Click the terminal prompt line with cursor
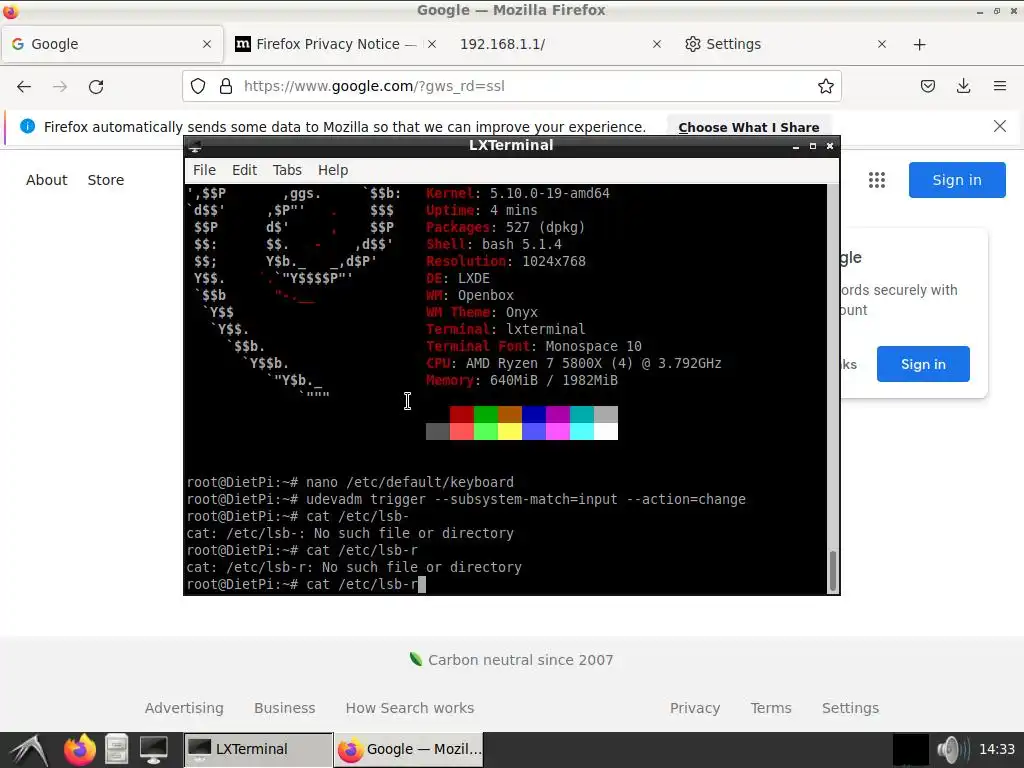The image size is (1024, 768). pyautogui.click(x=306, y=584)
